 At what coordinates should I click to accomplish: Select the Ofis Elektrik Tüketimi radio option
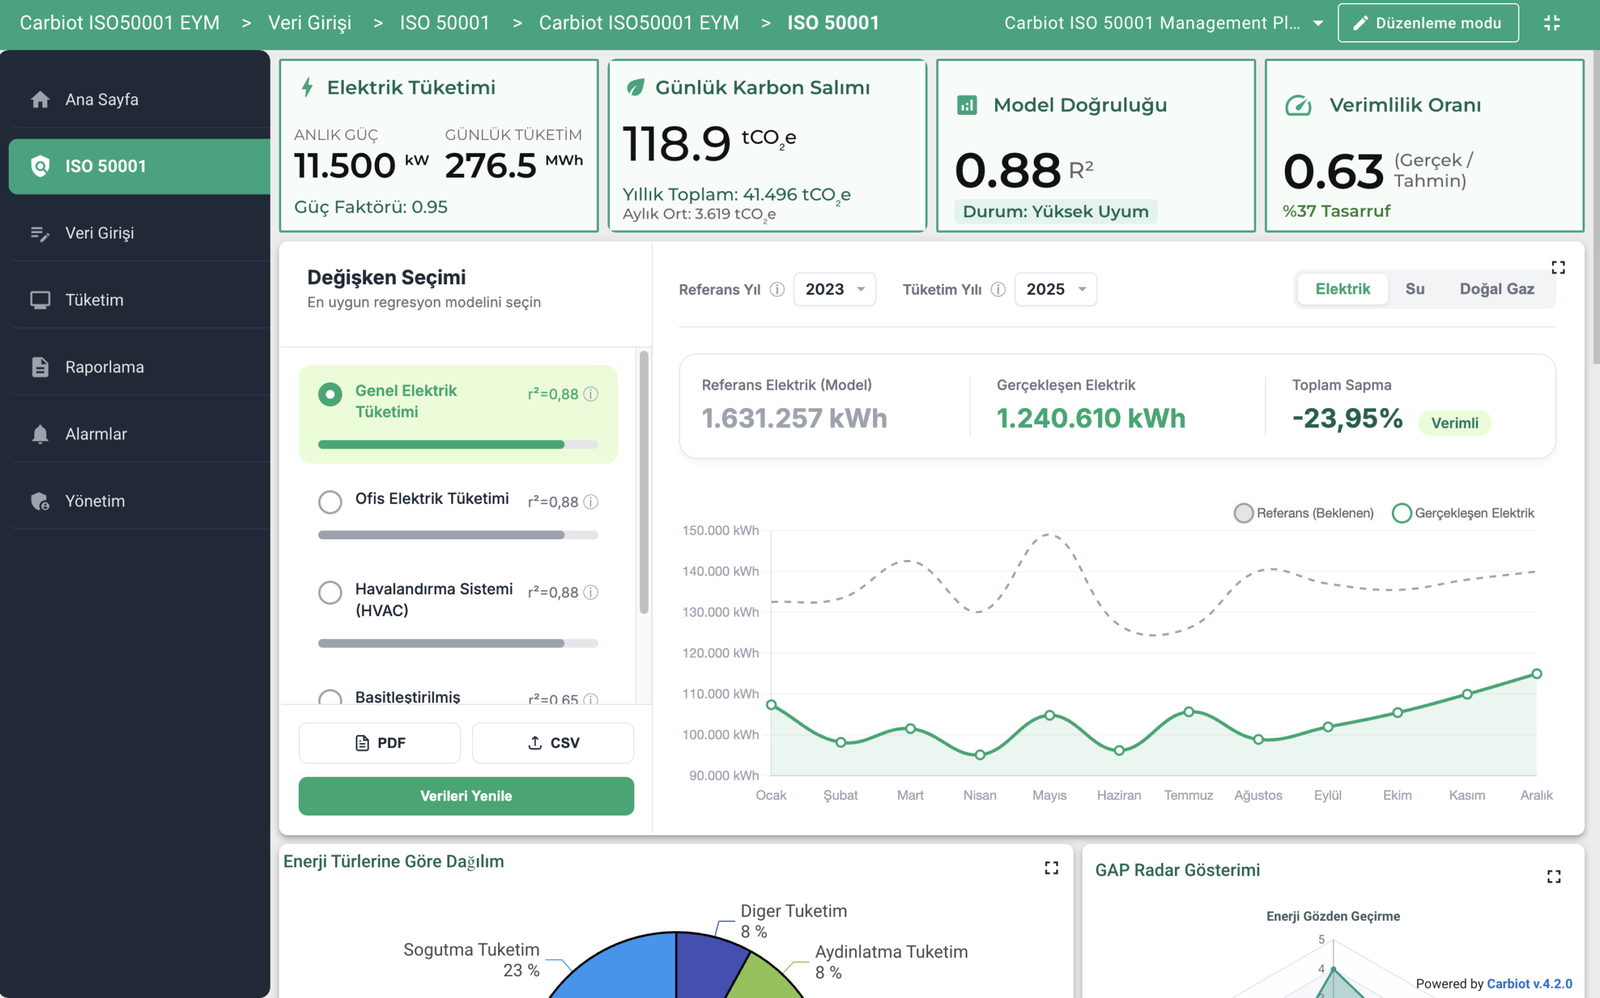pyautogui.click(x=330, y=502)
